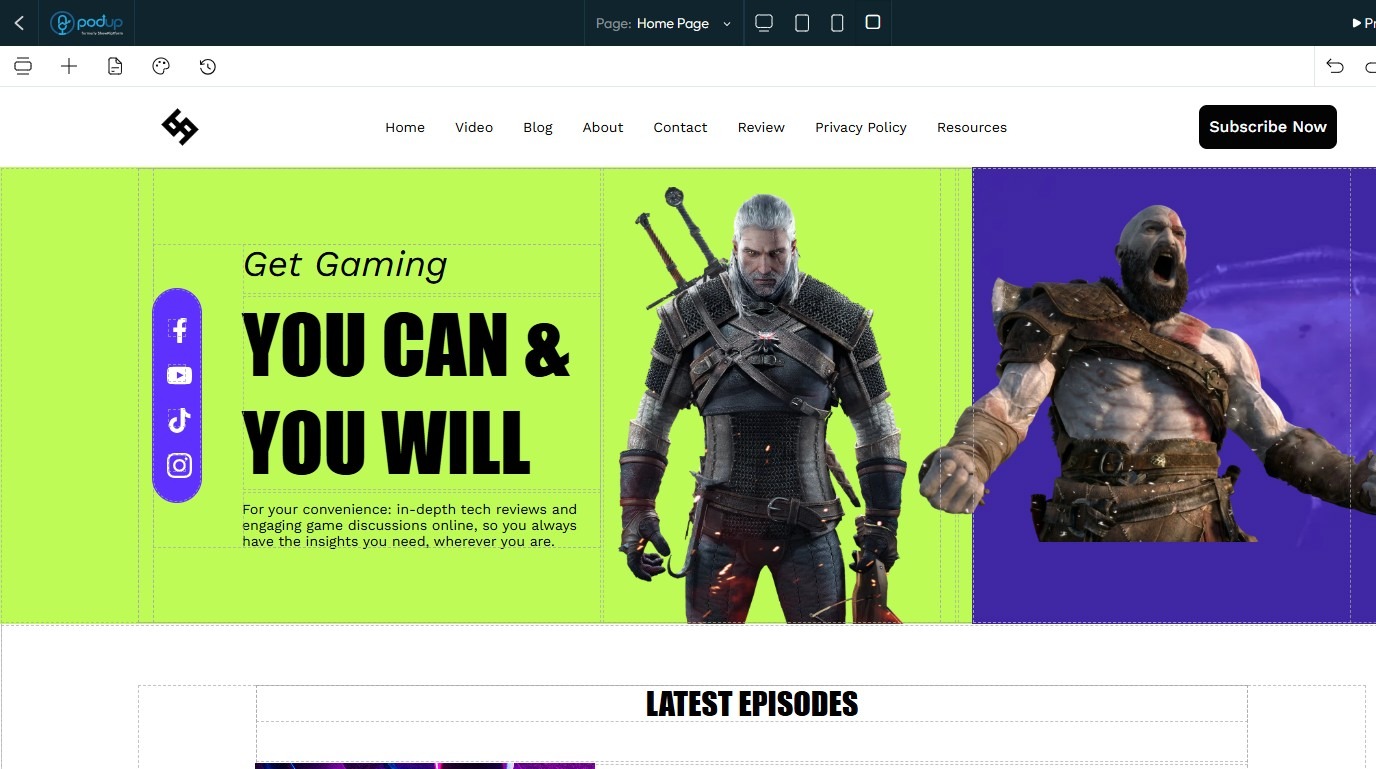Click the Instagram social icon
The width and height of the screenshot is (1376, 769).
pyautogui.click(x=179, y=465)
